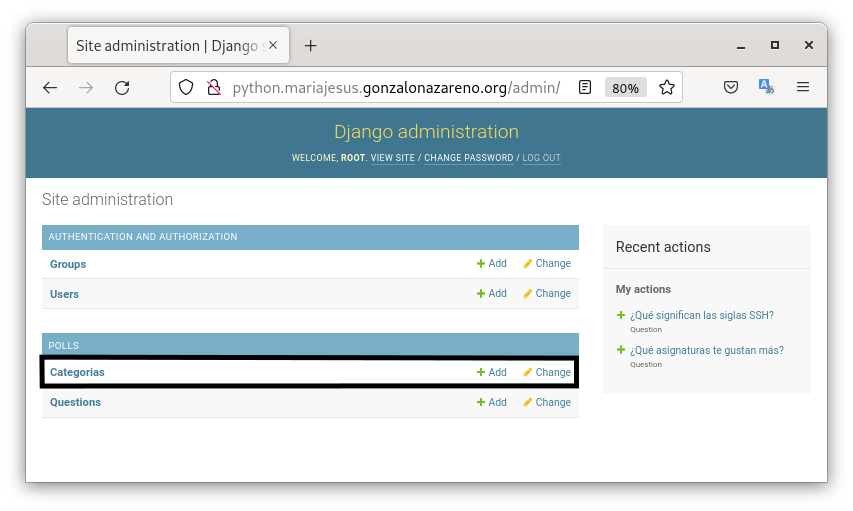Open the Firefox hamburger application menu
Viewport: 853px width, 511px height.
(x=802, y=87)
